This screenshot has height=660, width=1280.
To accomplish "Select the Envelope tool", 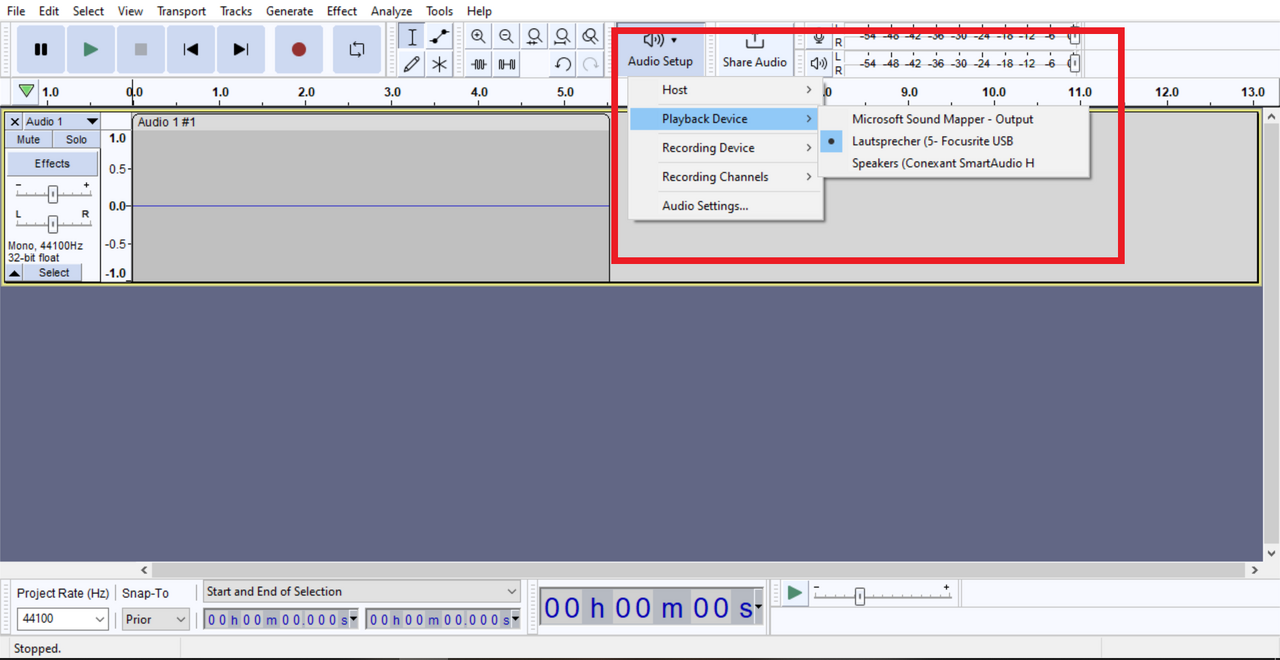I will pos(439,37).
